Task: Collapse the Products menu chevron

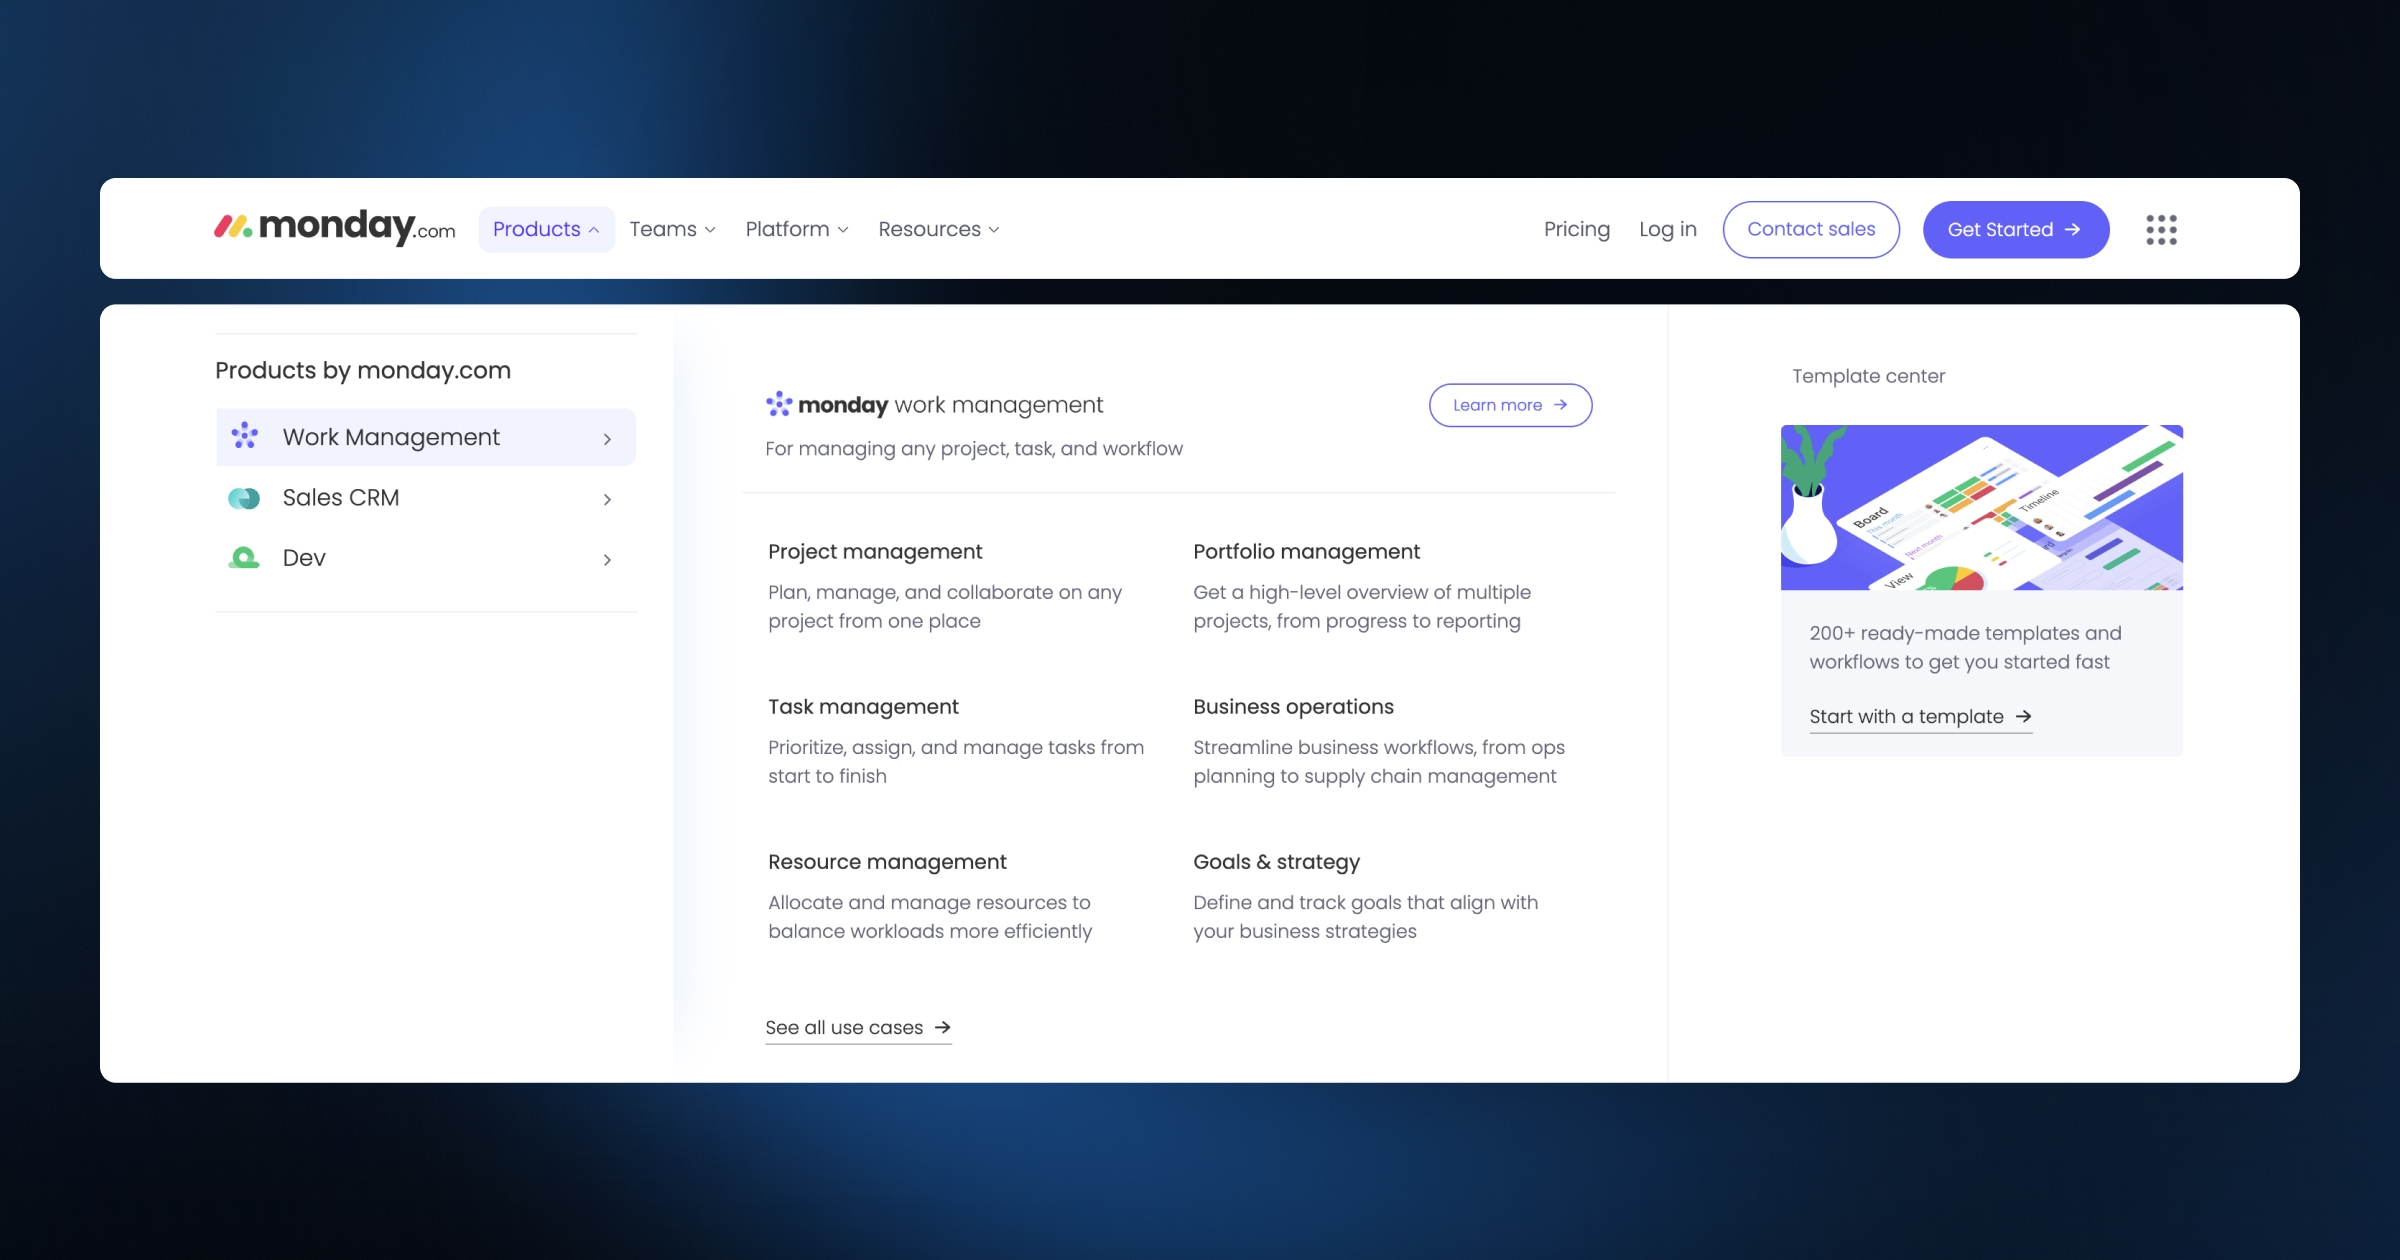Action: point(595,229)
